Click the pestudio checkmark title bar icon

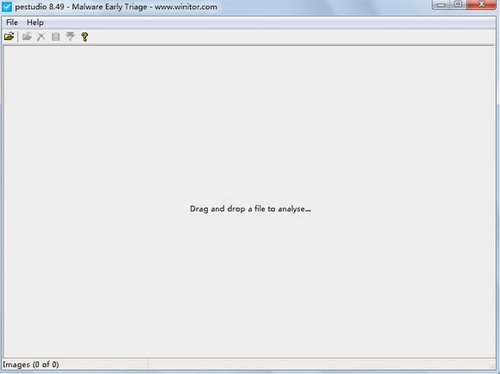7,7
